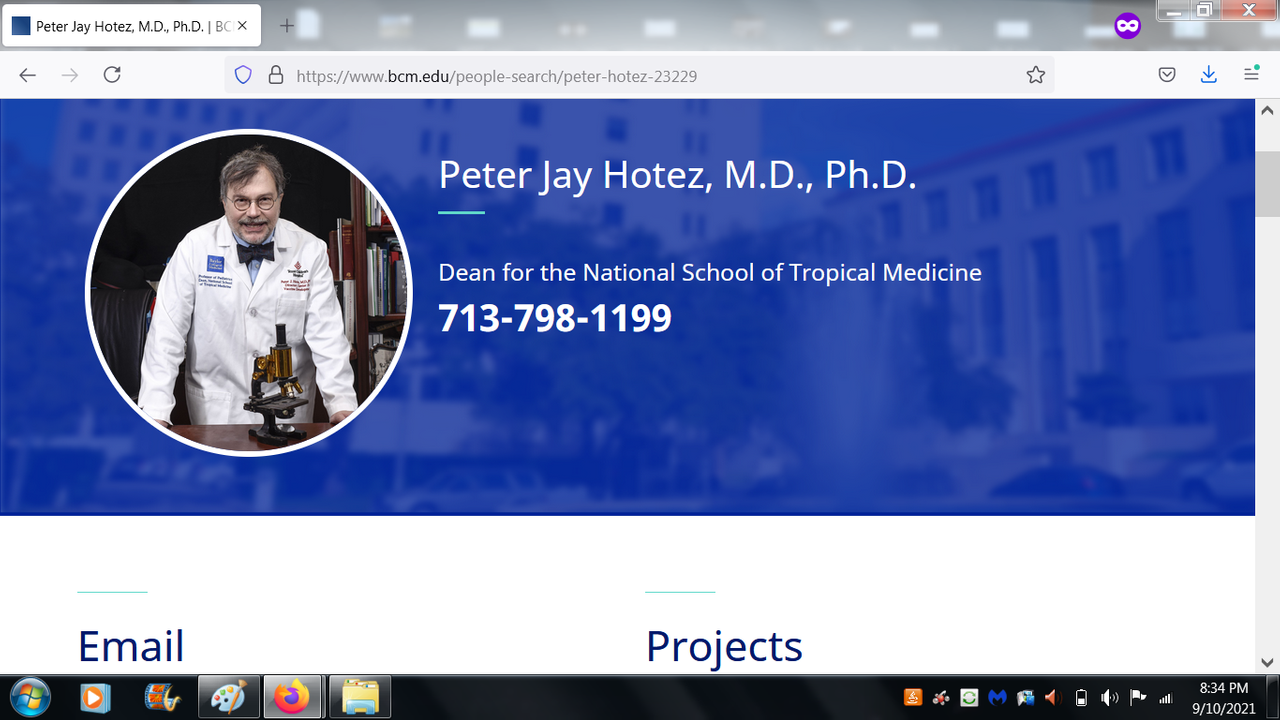Open Paint from the taskbar
This screenshot has width=1280, height=720.
tap(228, 697)
